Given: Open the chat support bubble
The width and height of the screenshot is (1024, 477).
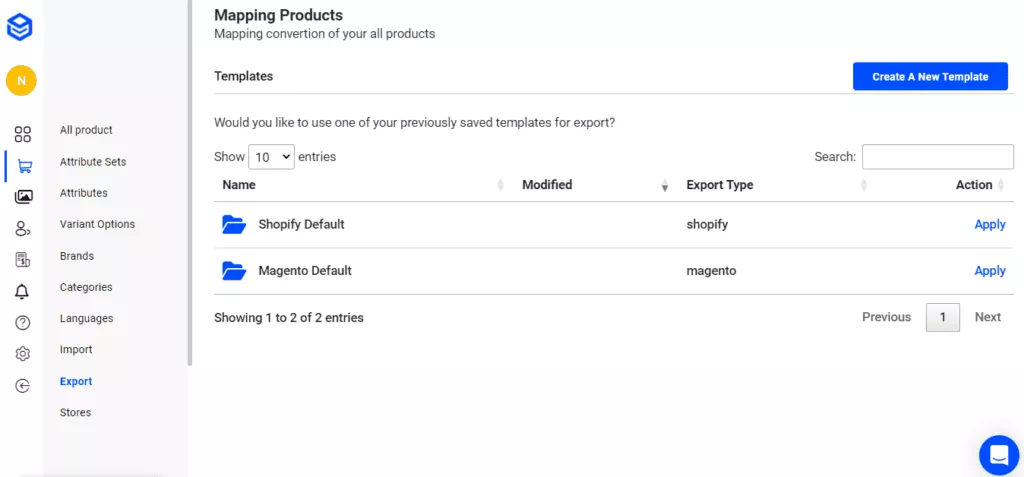Looking at the screenshot, I should click(998, 455).
